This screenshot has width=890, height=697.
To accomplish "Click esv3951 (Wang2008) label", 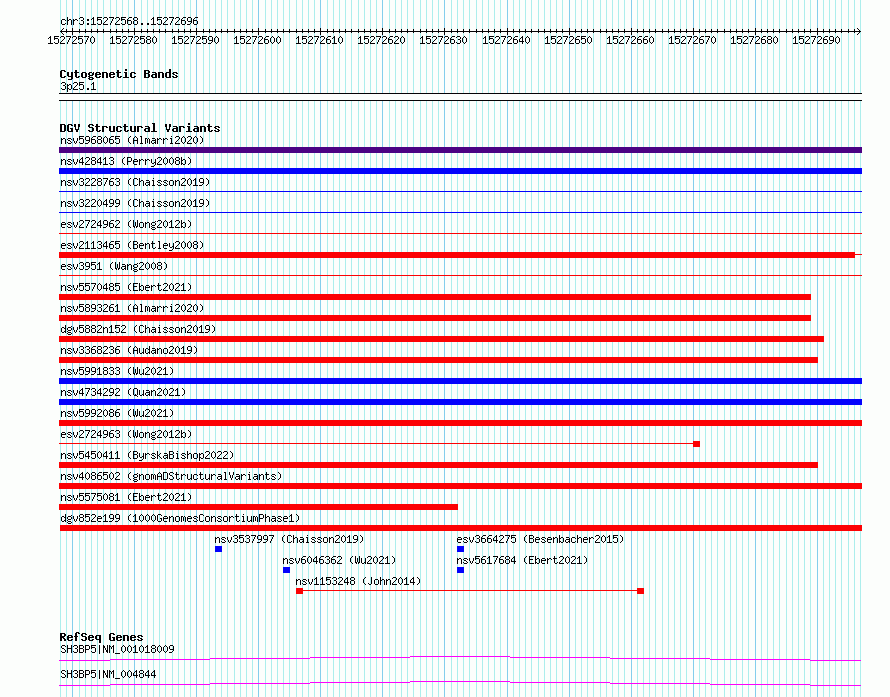I will (x=114, y=266).
